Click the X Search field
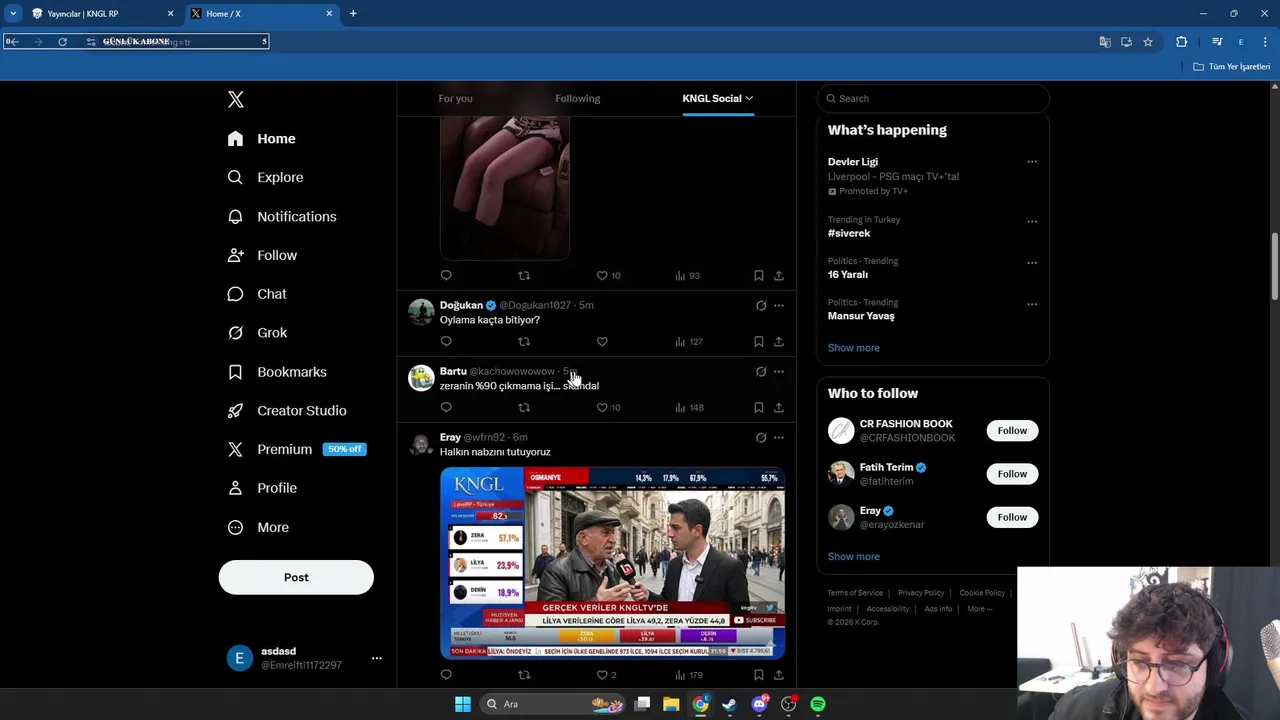The image size is (1280, 720). coord(933,98)
